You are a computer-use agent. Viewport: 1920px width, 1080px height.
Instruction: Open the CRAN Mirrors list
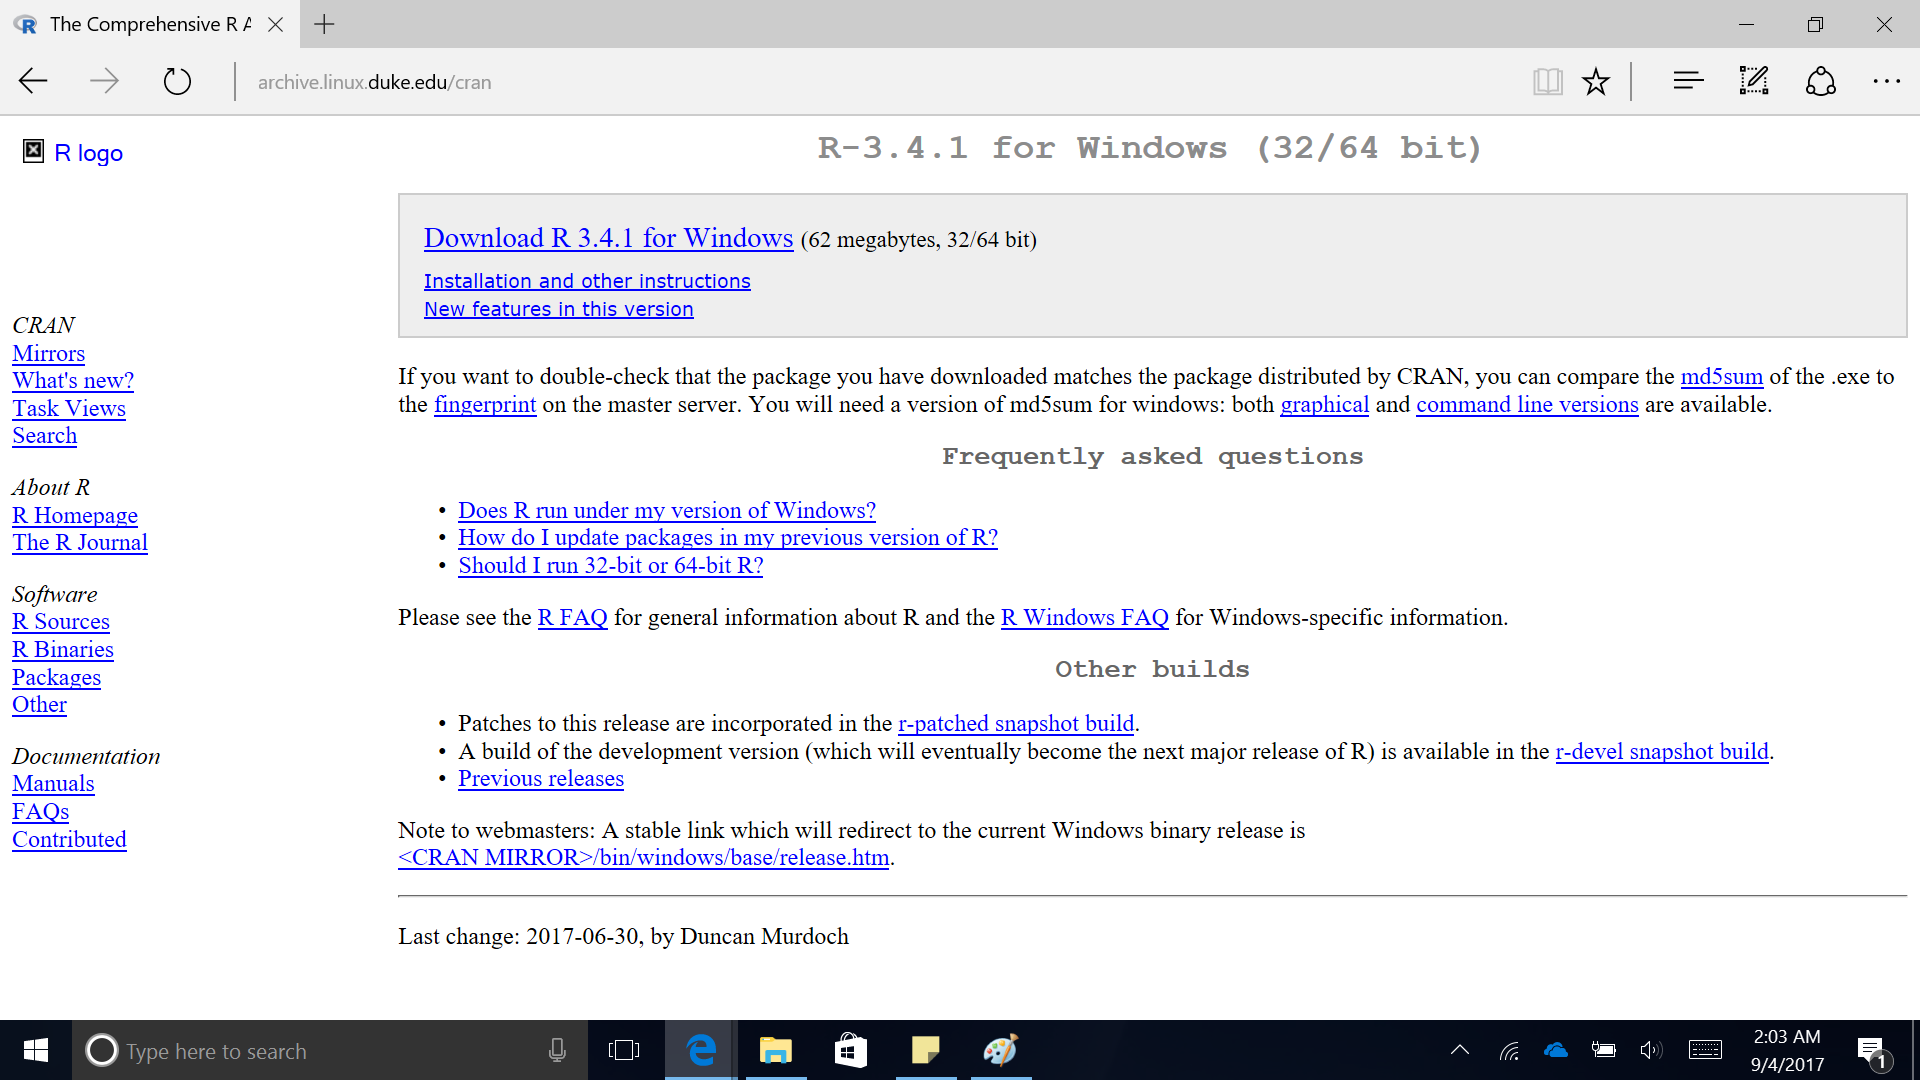tap(48, 353)
